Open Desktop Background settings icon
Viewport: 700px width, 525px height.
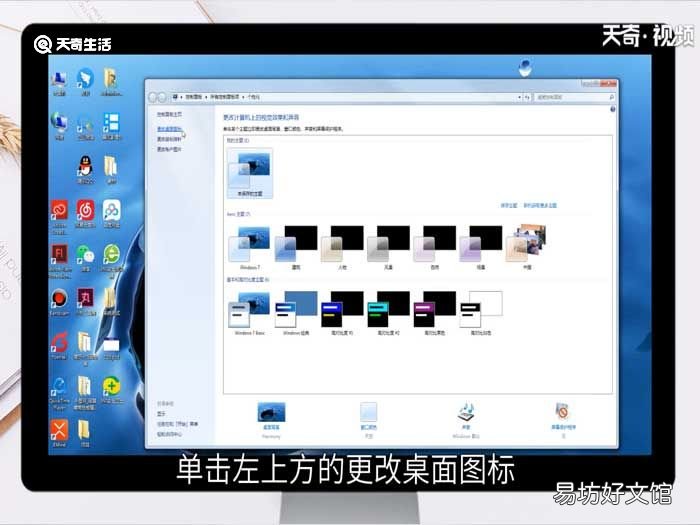click(x=271, y=412)
